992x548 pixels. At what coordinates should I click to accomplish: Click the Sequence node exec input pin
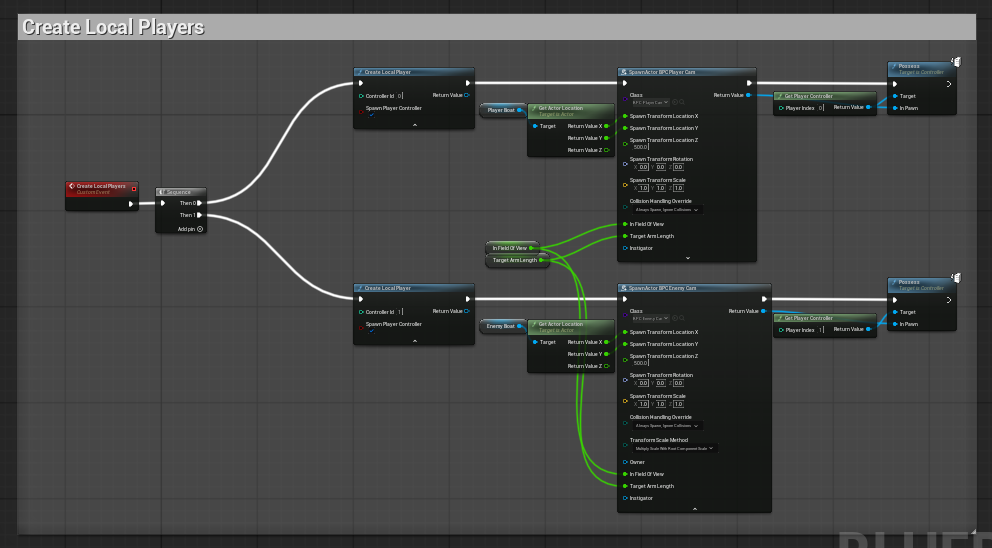coord(163,203)
